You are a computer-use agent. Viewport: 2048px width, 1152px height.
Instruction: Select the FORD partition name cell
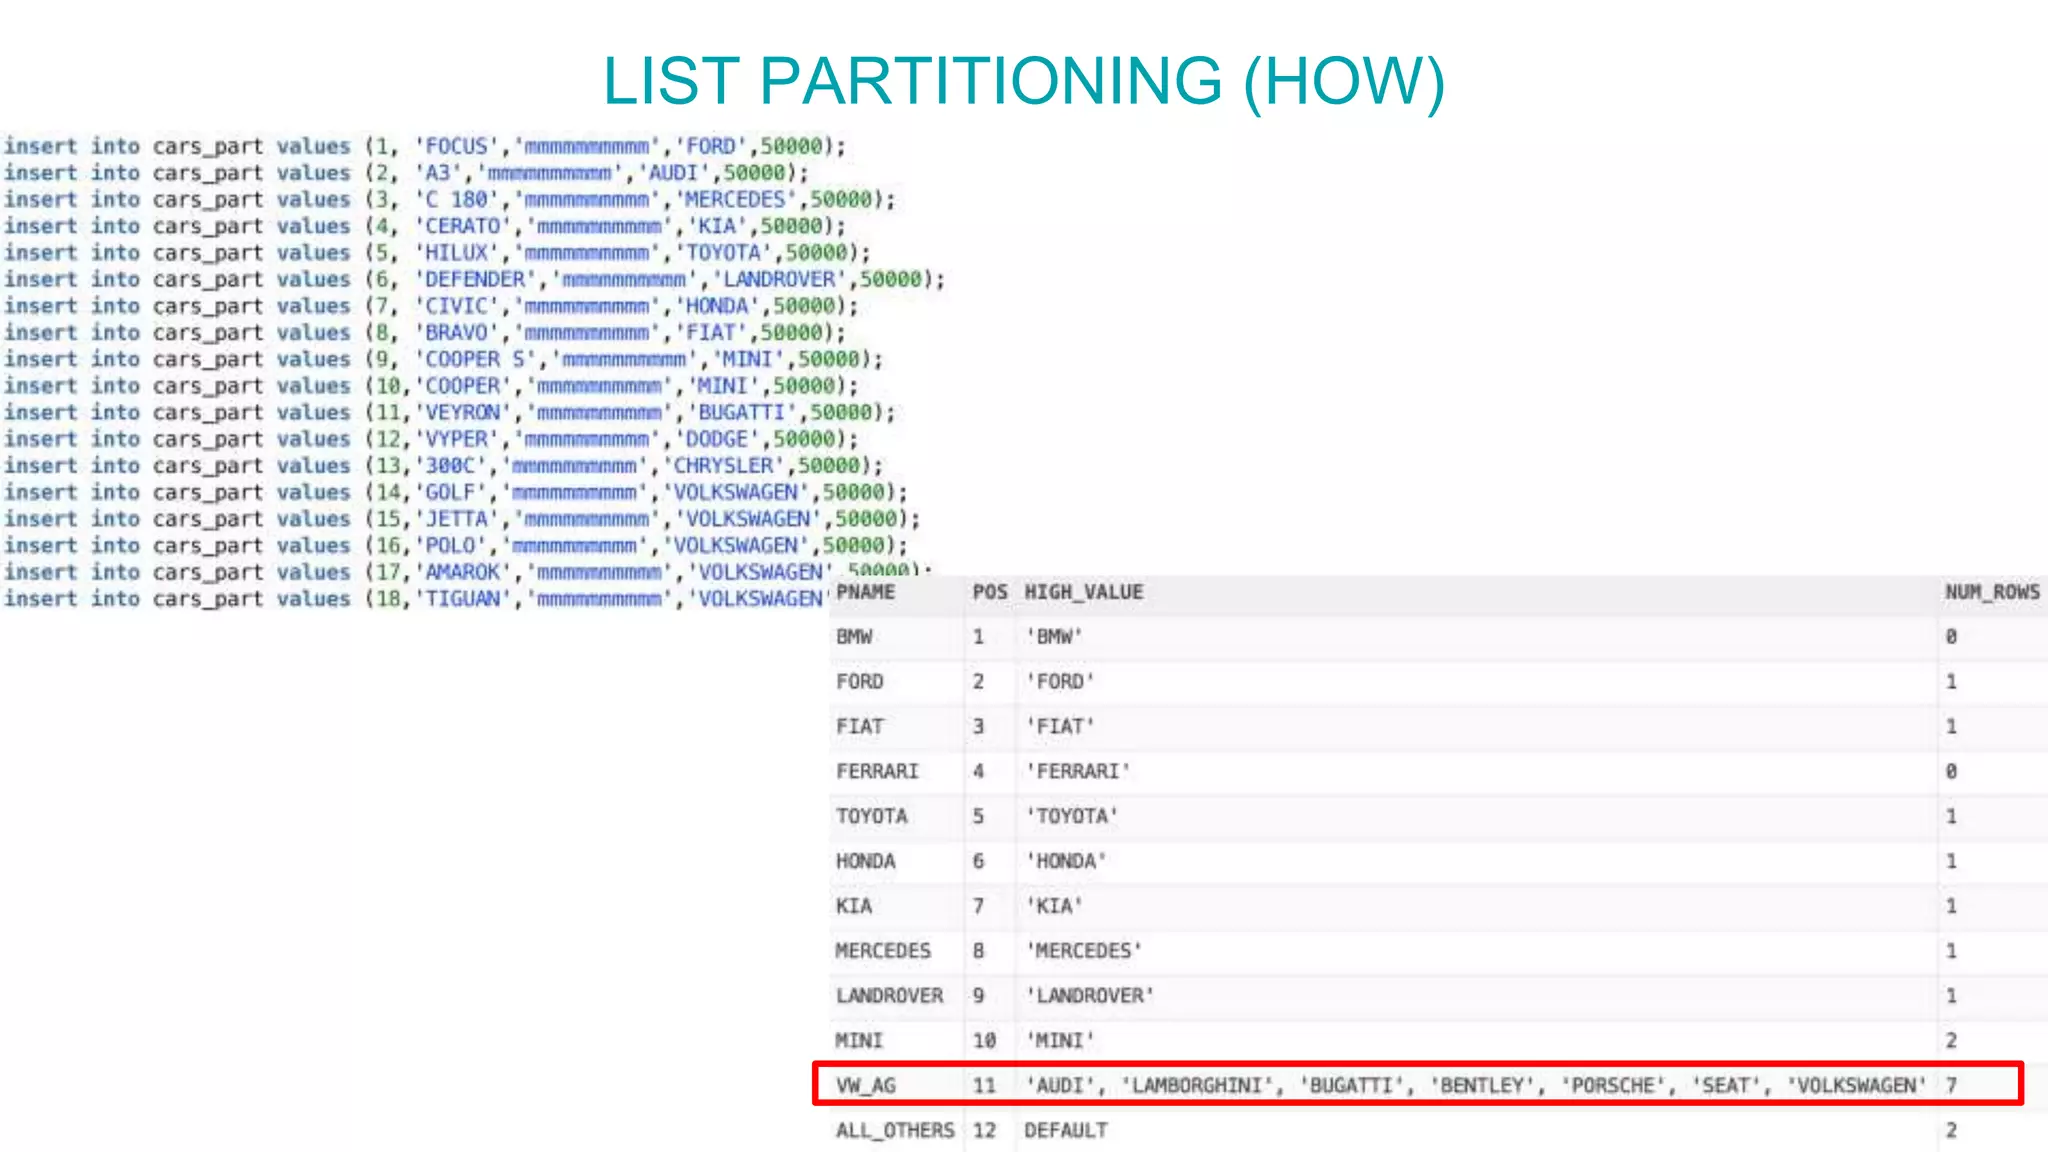click(860, 682)
